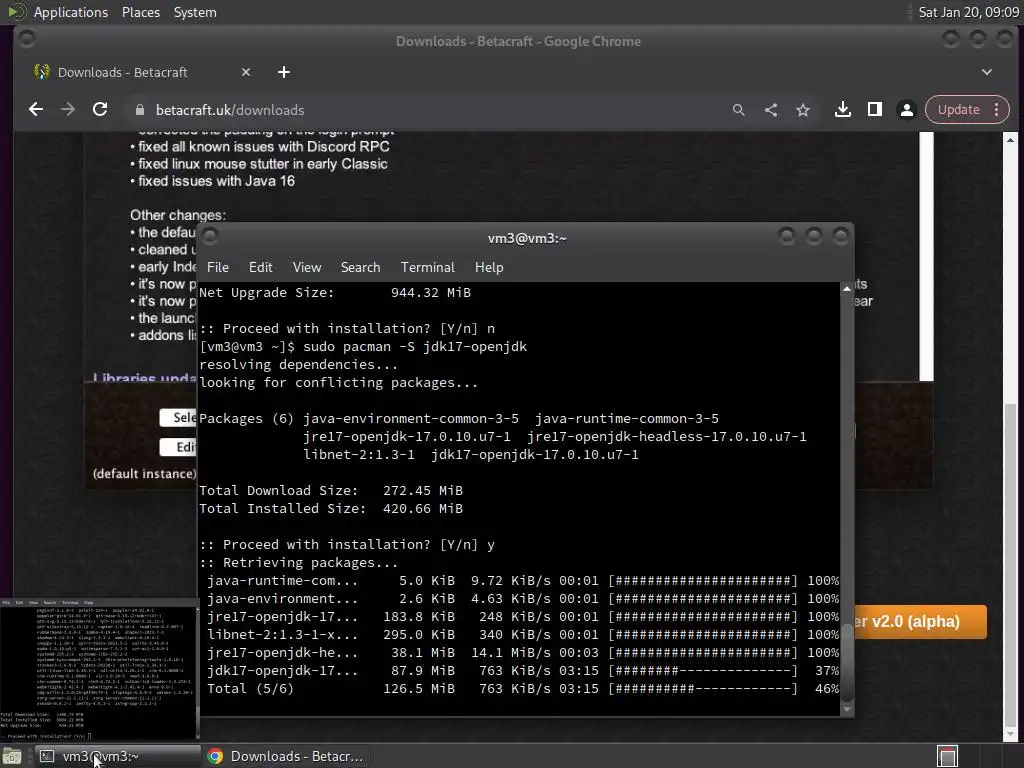
Task: Open the terminal Search menu
Action: click(360, 267)
